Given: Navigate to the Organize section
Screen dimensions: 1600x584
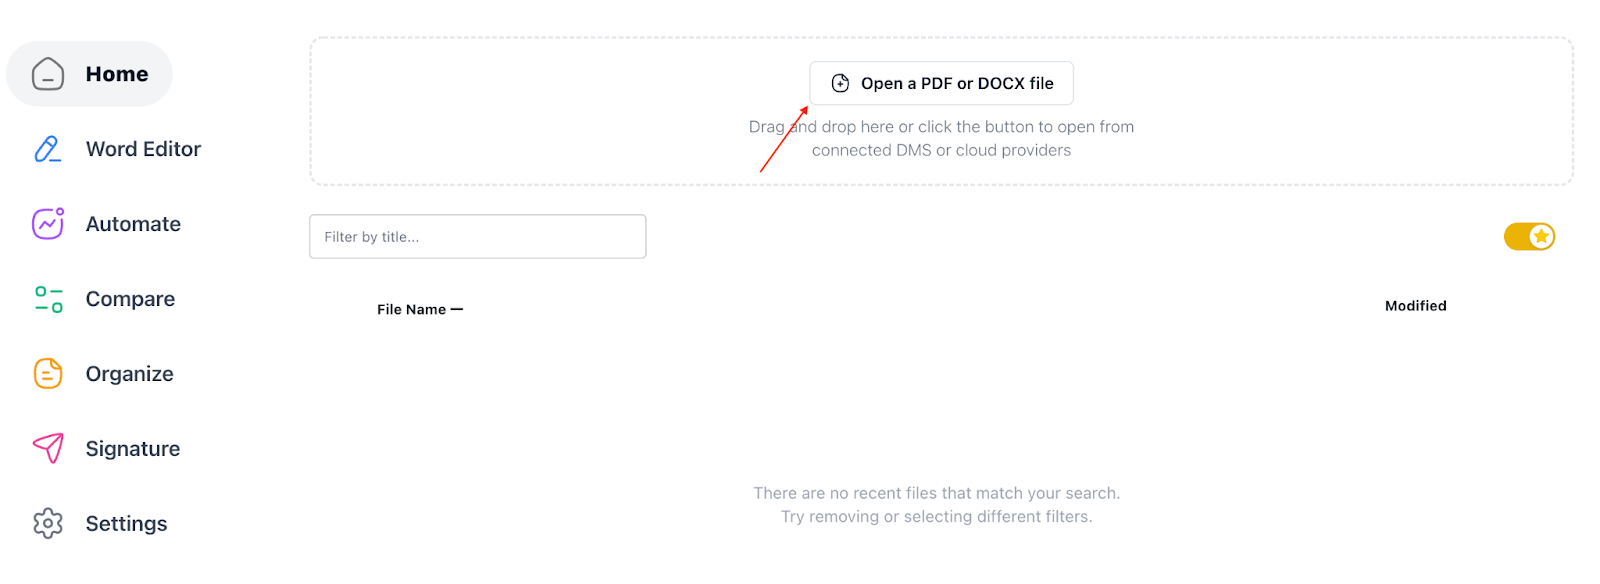Looking at the screenshot, I should (129, 374).
